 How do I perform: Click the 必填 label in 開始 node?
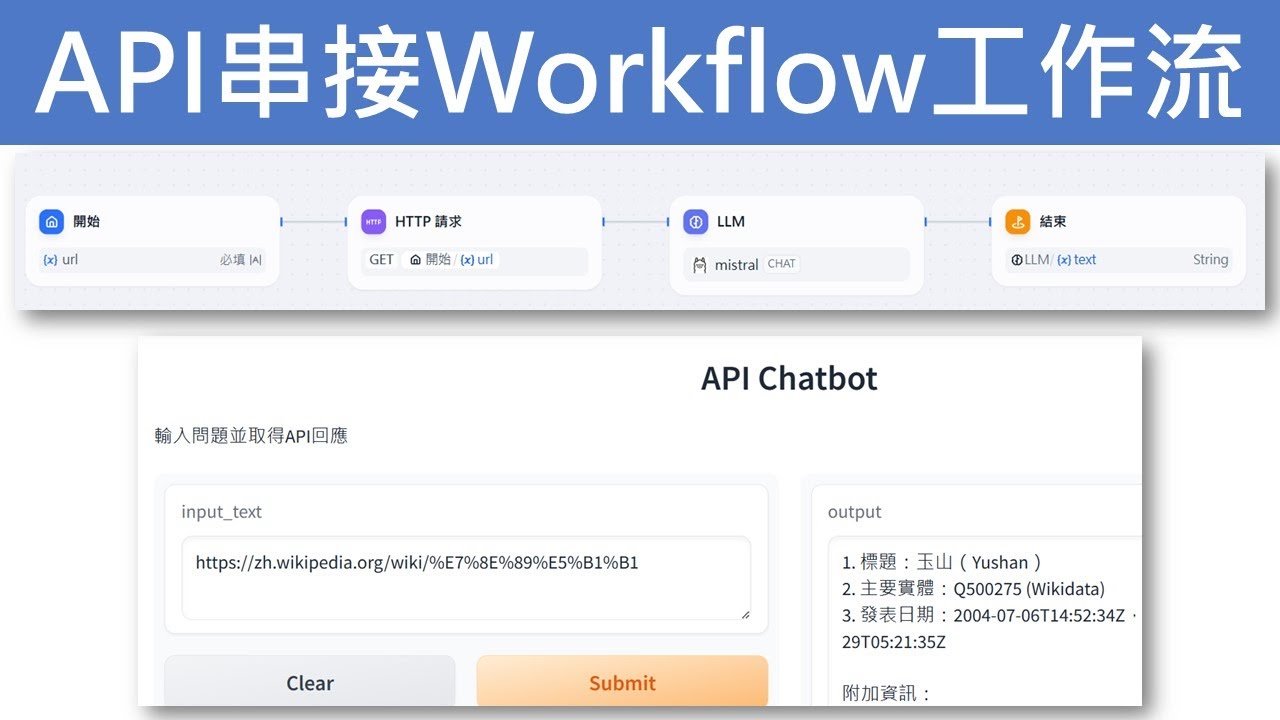point(232,259)
